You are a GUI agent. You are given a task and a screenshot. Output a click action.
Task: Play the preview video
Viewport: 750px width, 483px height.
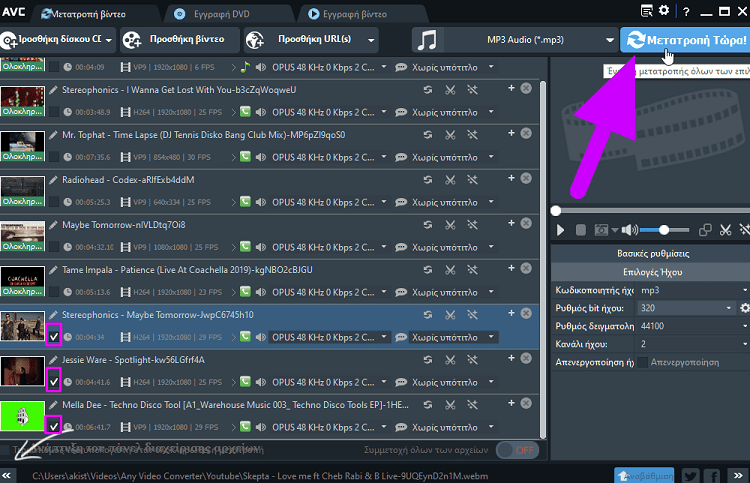[x=560, y=230]
